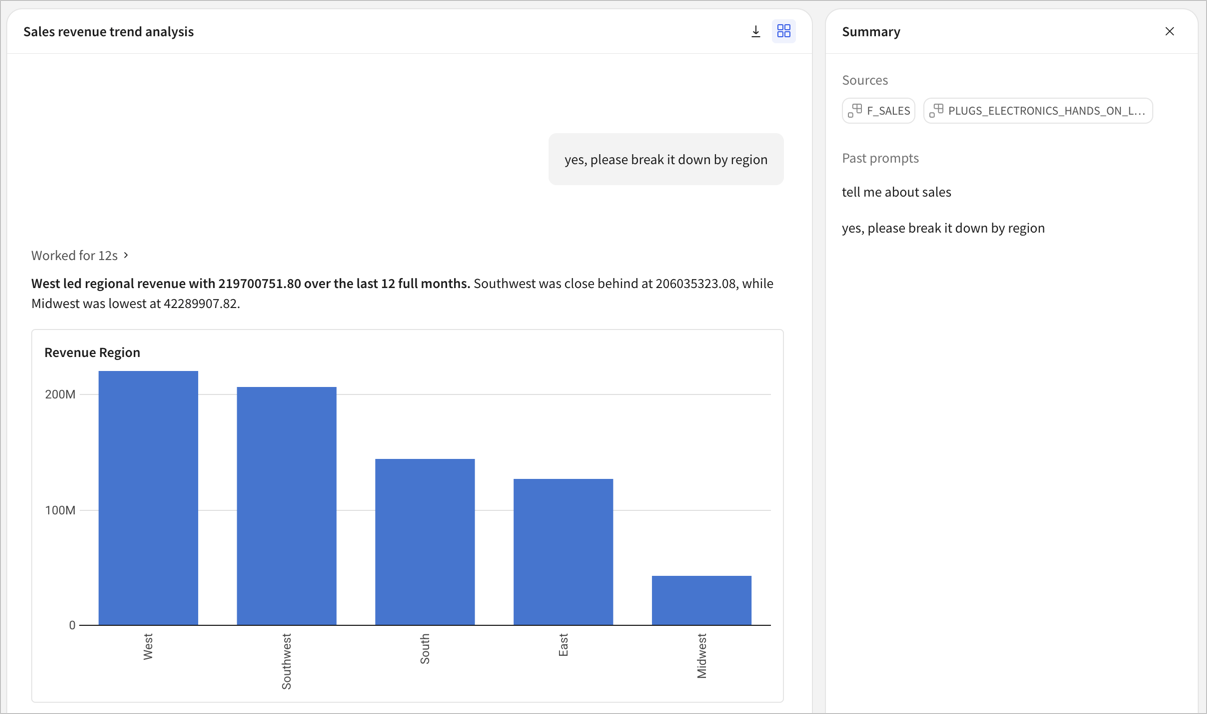This screenshot has width=1207, height=714.
Task: Click the Southwest bar in the chart
Action: [x=287, y=506]
